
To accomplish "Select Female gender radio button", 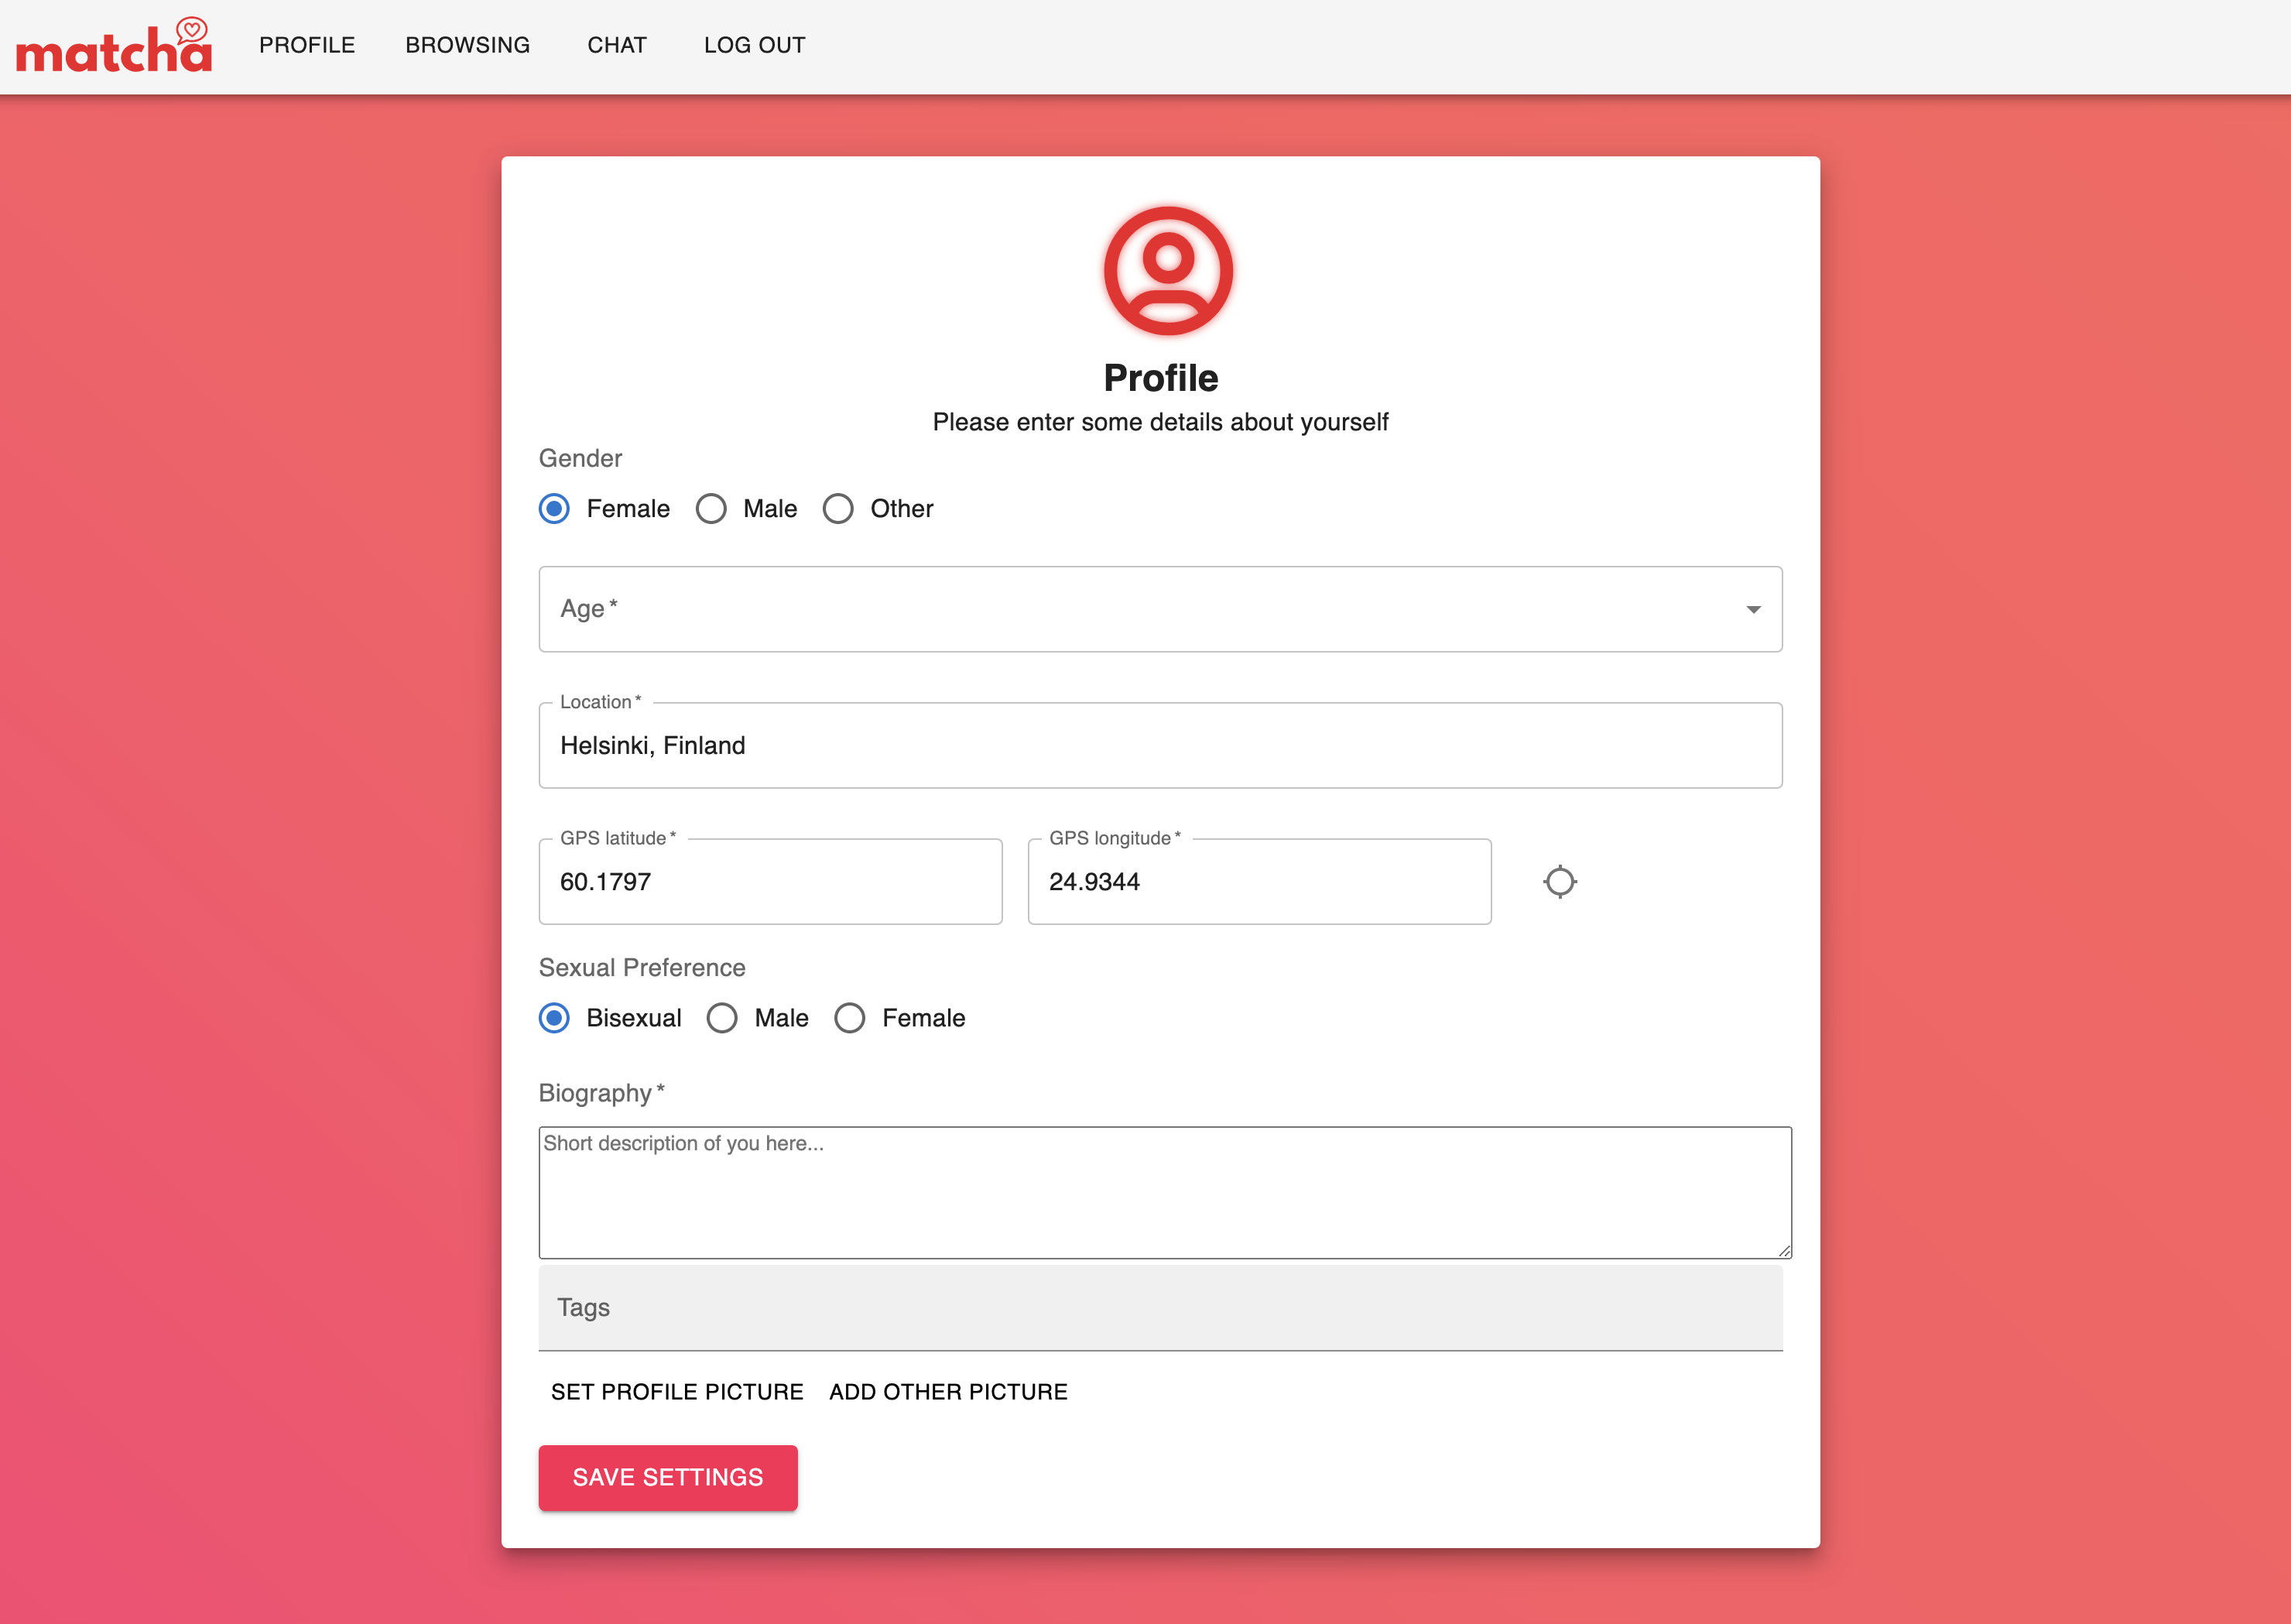I will tap(555, 509).
